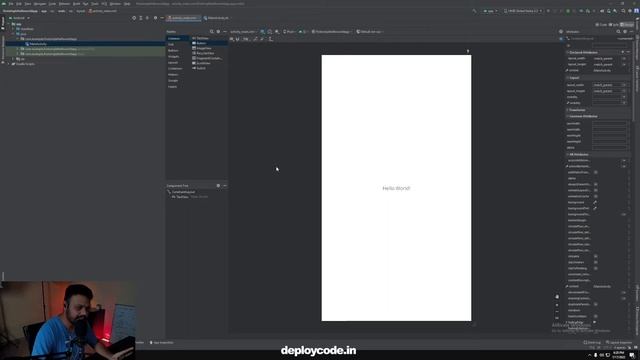The height and width of the screenshot is (360, 640).
Task: Toggle animationCache checkbox
Action: (x=596, y=196)
